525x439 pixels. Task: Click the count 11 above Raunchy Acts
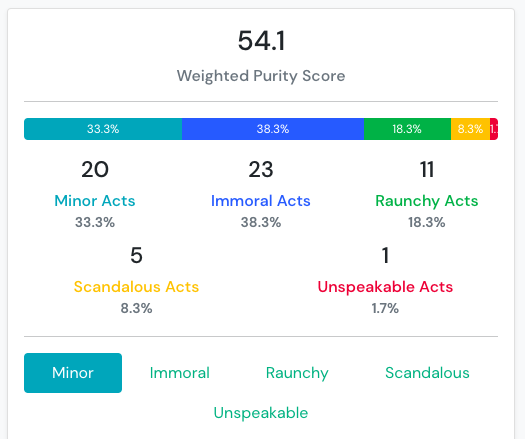427,169
